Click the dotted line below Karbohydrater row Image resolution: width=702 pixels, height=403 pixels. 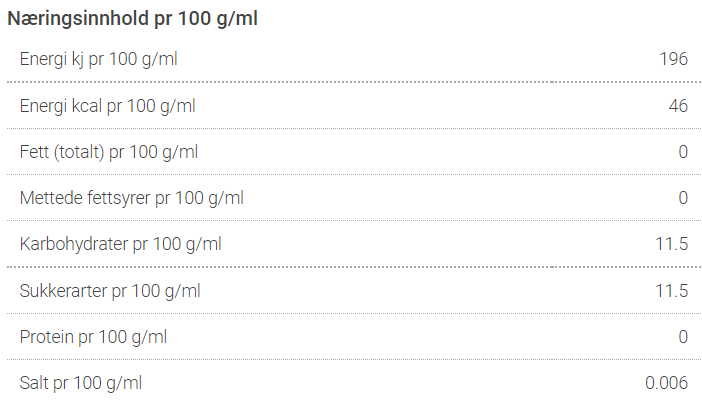tap(354, 267)
